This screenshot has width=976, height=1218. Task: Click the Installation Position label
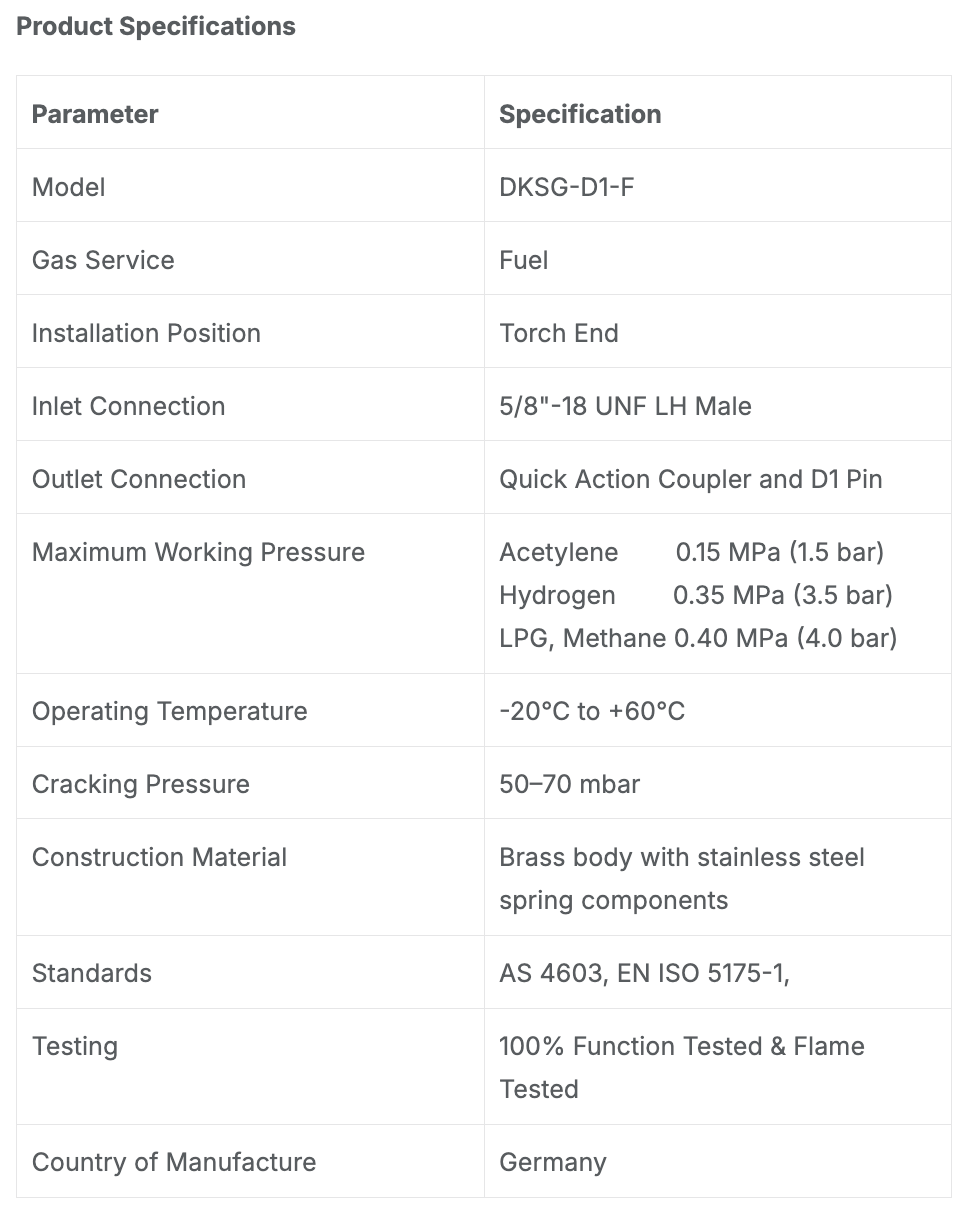pos(146,333)
